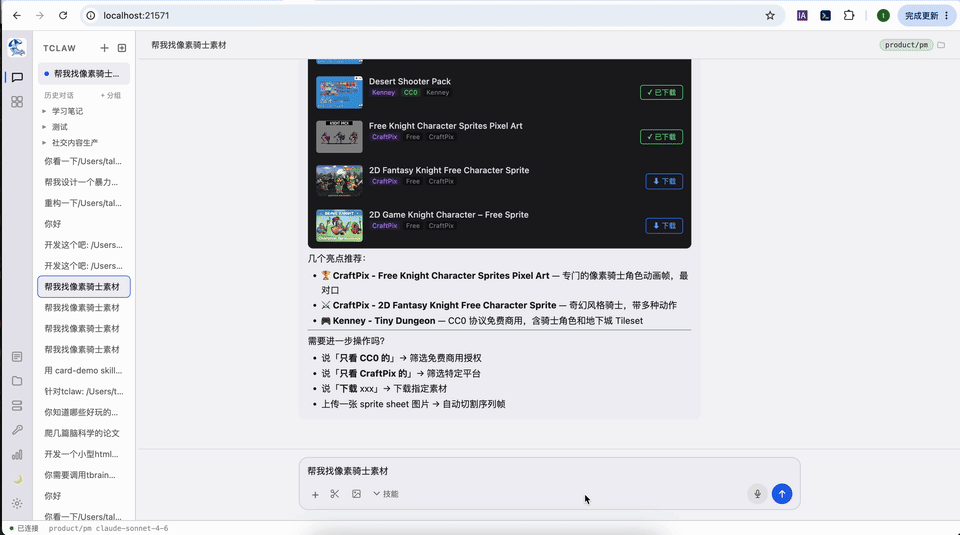Viewport: 960px width, 535px height.
Task: Toggle dark mode moon icon
Action: [x=17, y=479]
